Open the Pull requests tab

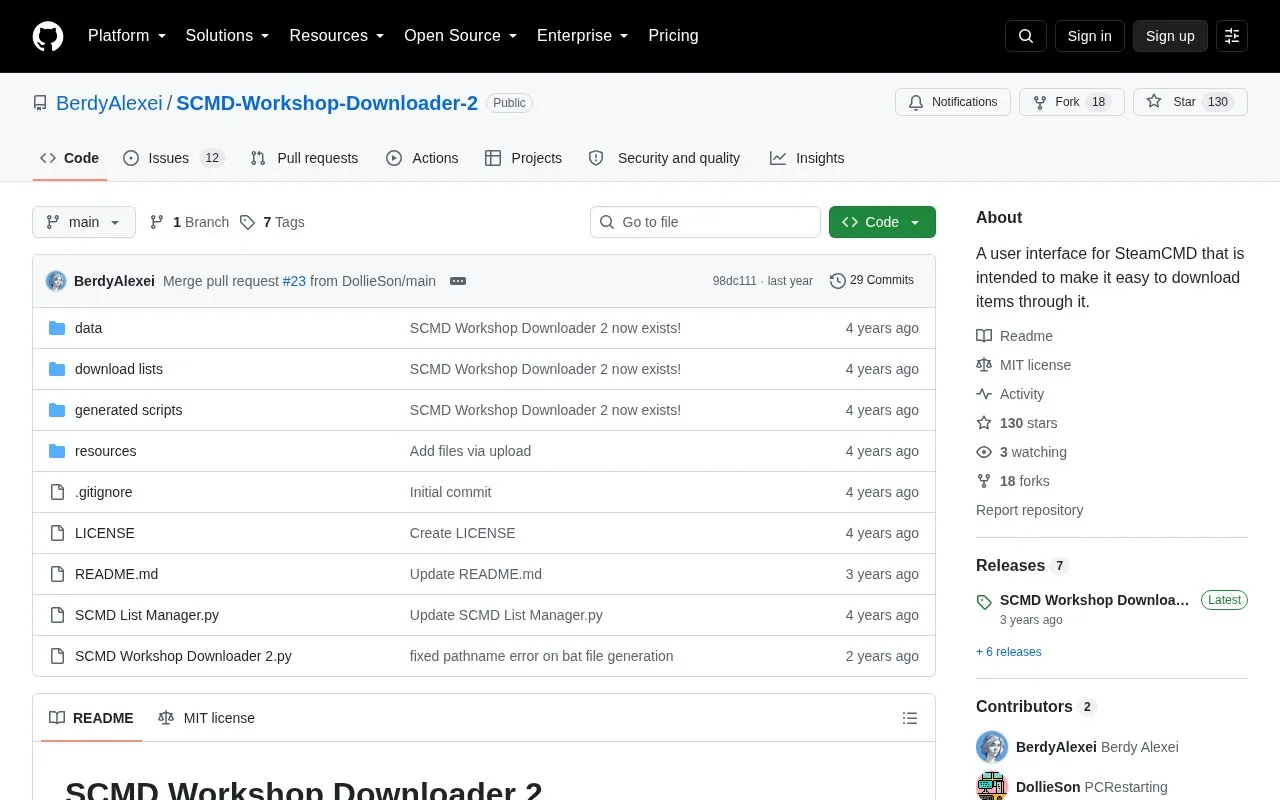coord(304,158)
